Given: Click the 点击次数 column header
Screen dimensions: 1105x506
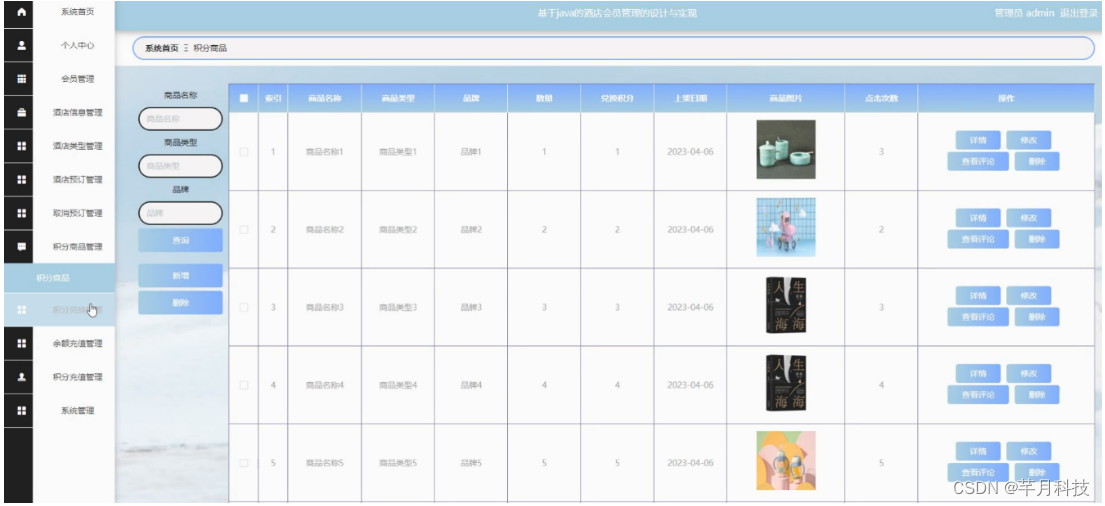Looking at the screenshot, I should click(x=881, y=99).
